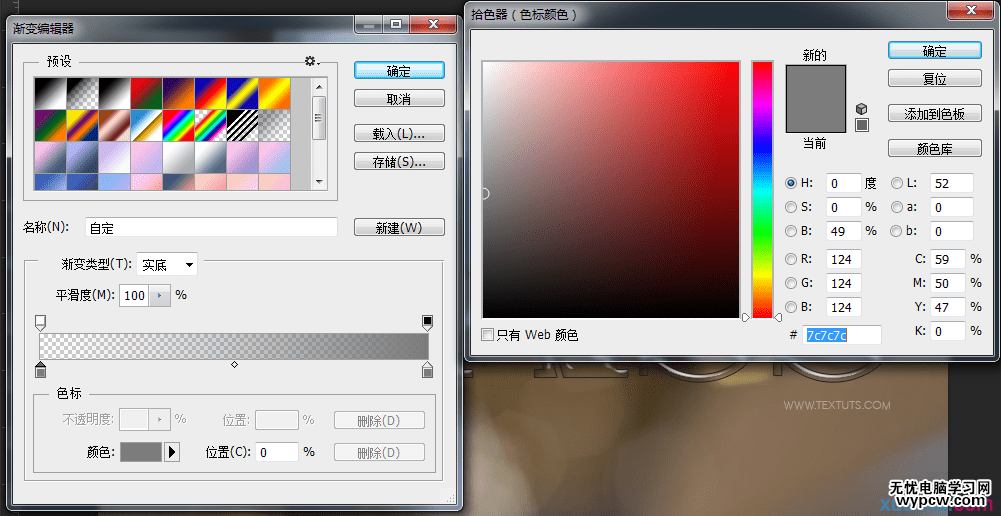Click the 颜色 stop color swatch
This screenshot has width=1001, height=516.
[141, 452]
